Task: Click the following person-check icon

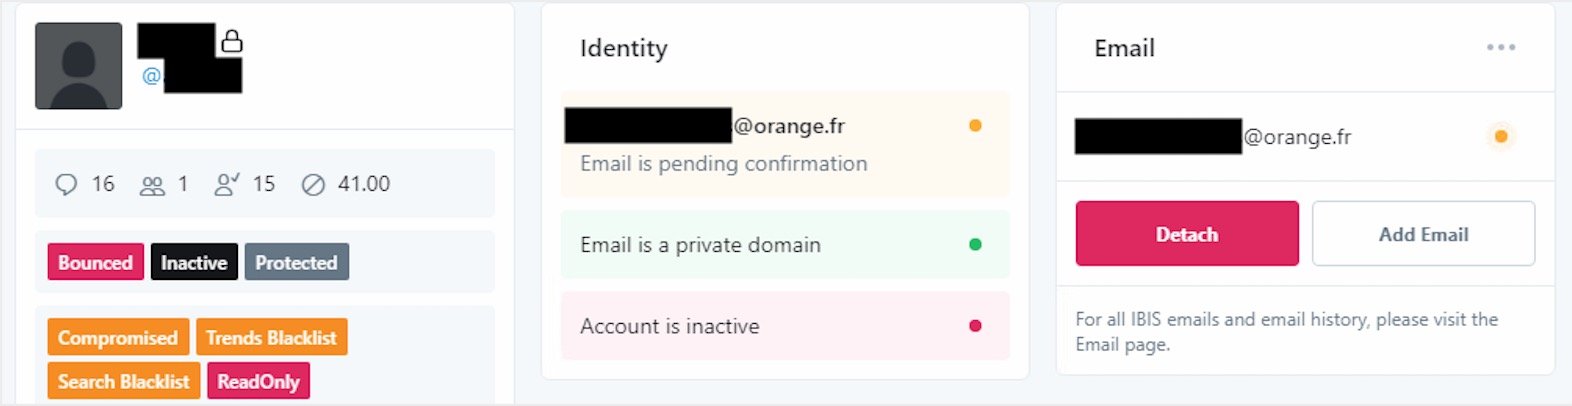Action: (226, 185)
